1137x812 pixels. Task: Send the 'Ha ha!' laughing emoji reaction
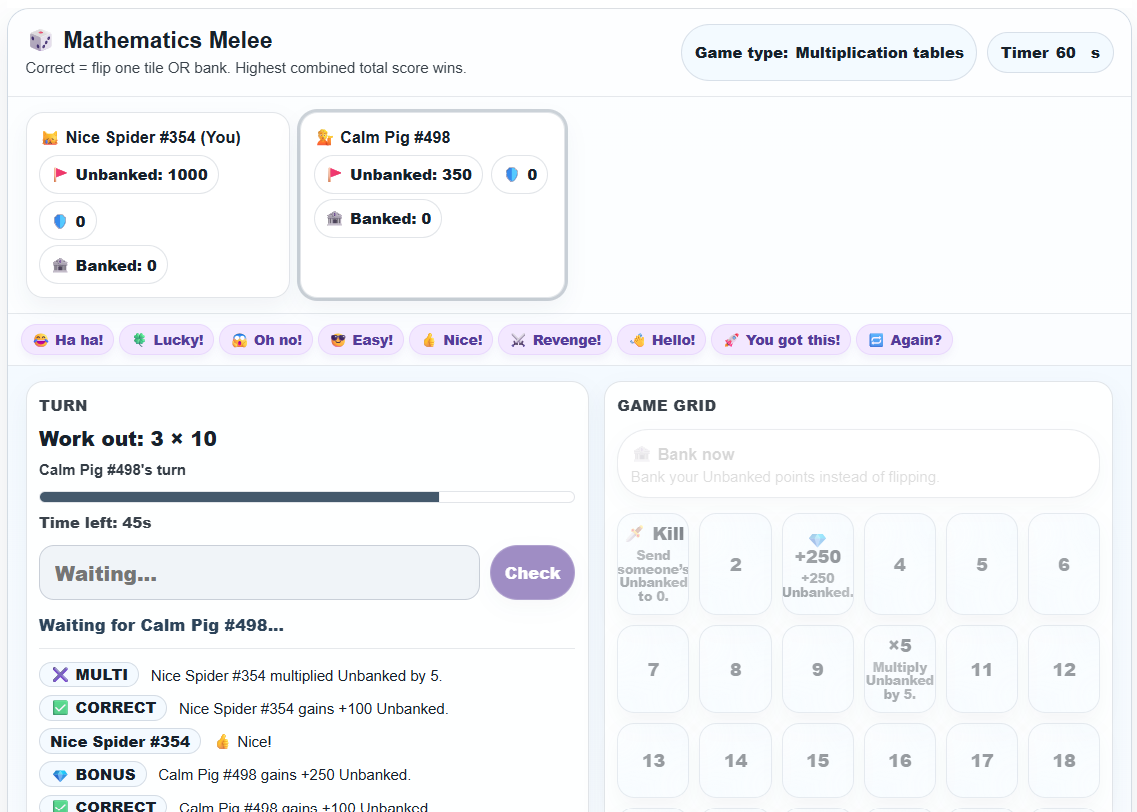coord(67,340)
